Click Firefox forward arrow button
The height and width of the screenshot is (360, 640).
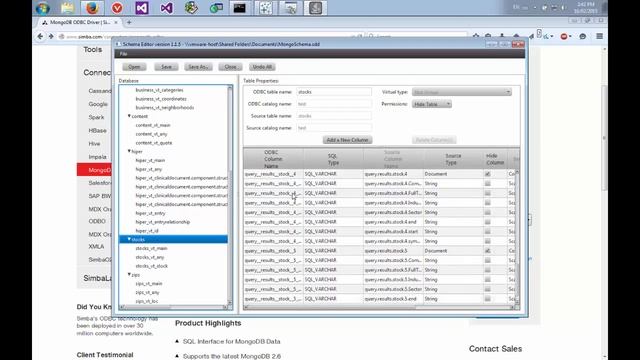point(51,36)
